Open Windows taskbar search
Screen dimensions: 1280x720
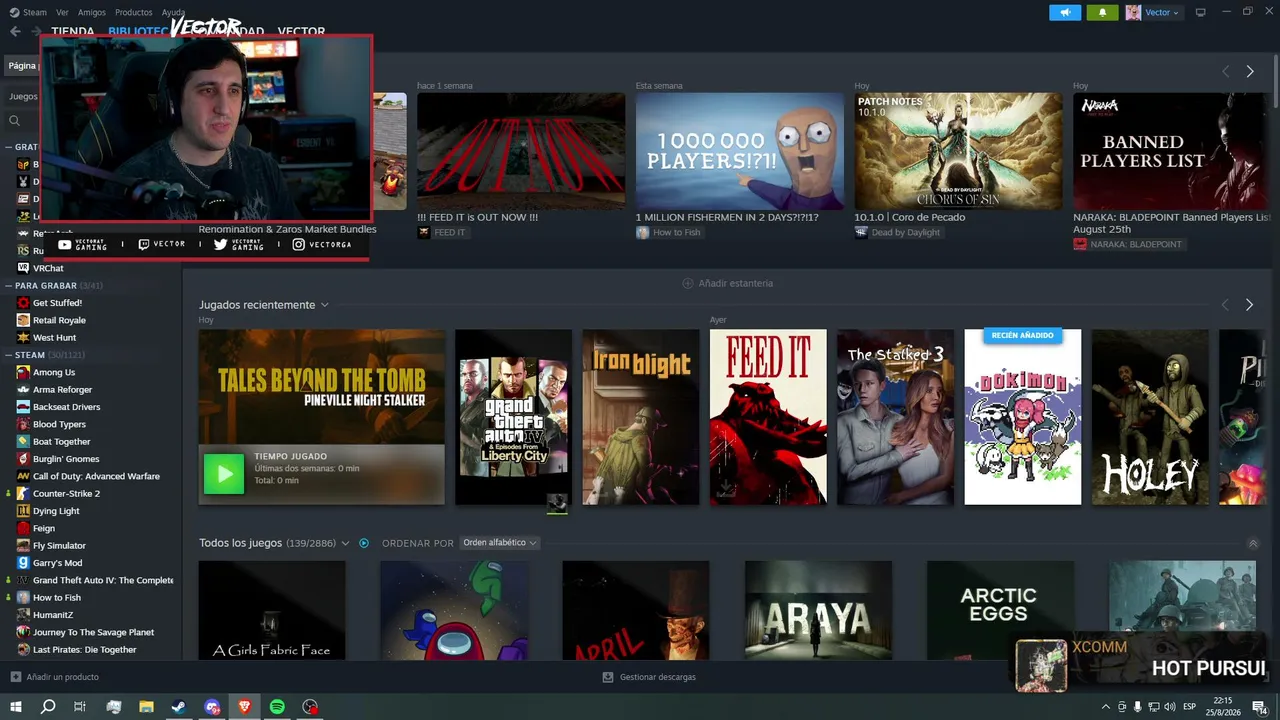pos(47,707)
